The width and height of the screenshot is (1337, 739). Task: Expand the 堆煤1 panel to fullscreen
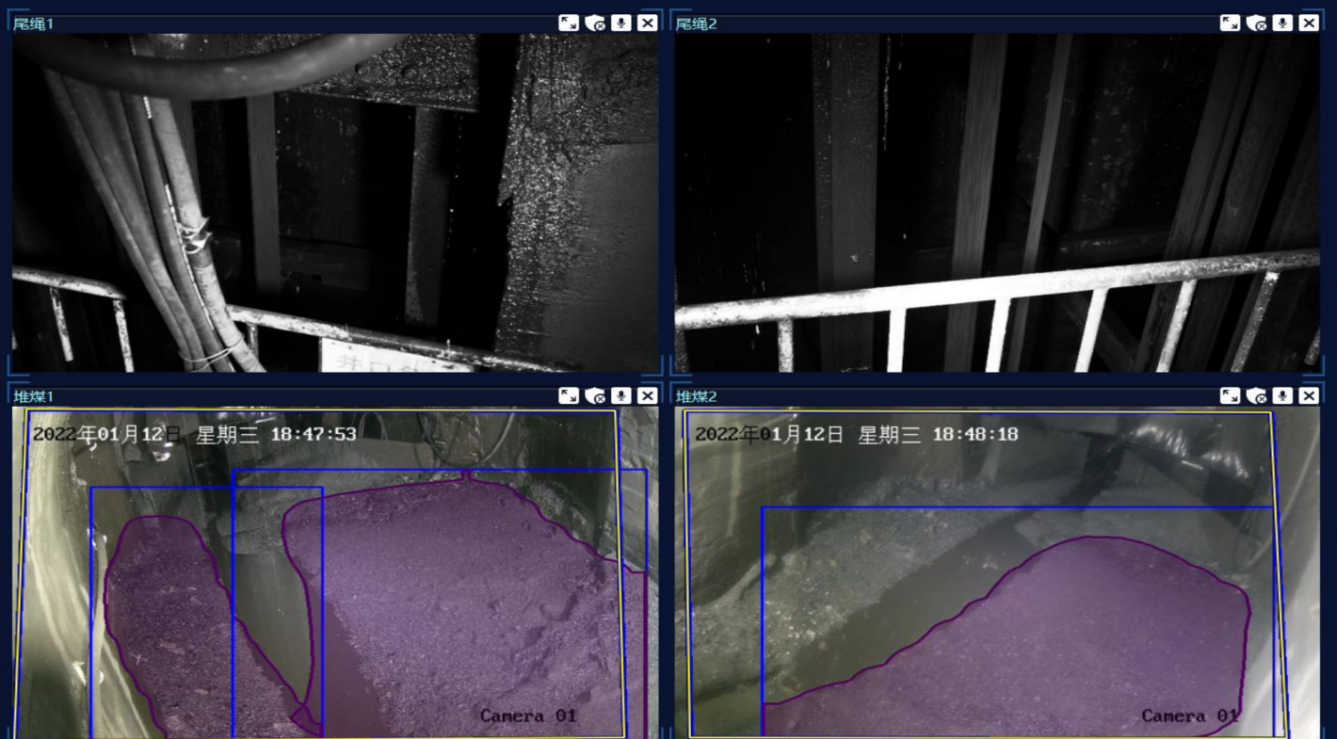click(568, 396)
